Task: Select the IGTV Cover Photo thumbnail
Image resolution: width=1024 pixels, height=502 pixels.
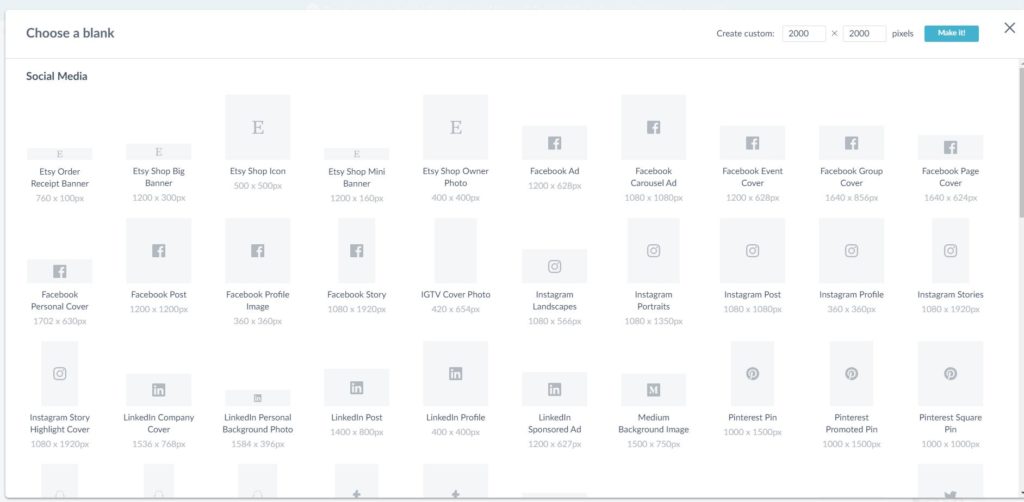Action: tap(455, 251)
